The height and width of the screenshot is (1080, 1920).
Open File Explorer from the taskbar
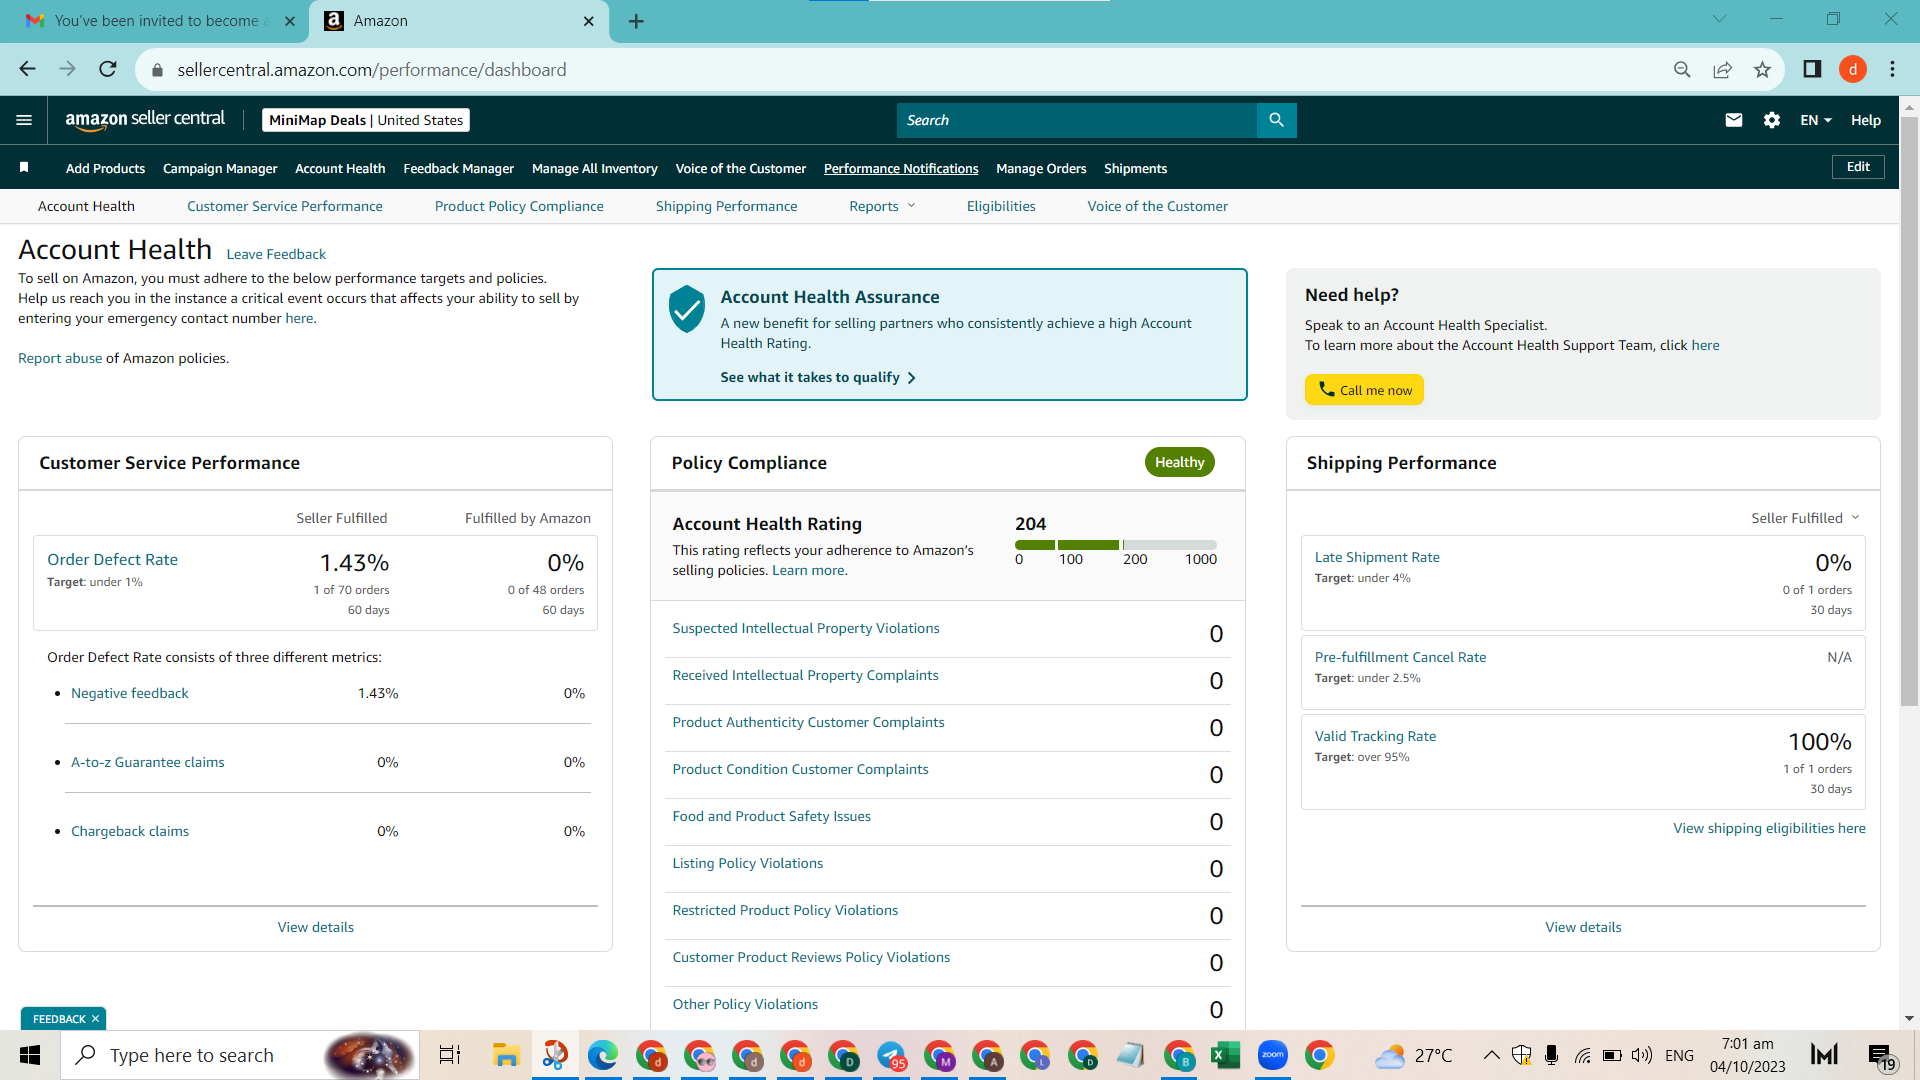[x=506, y=1055]
